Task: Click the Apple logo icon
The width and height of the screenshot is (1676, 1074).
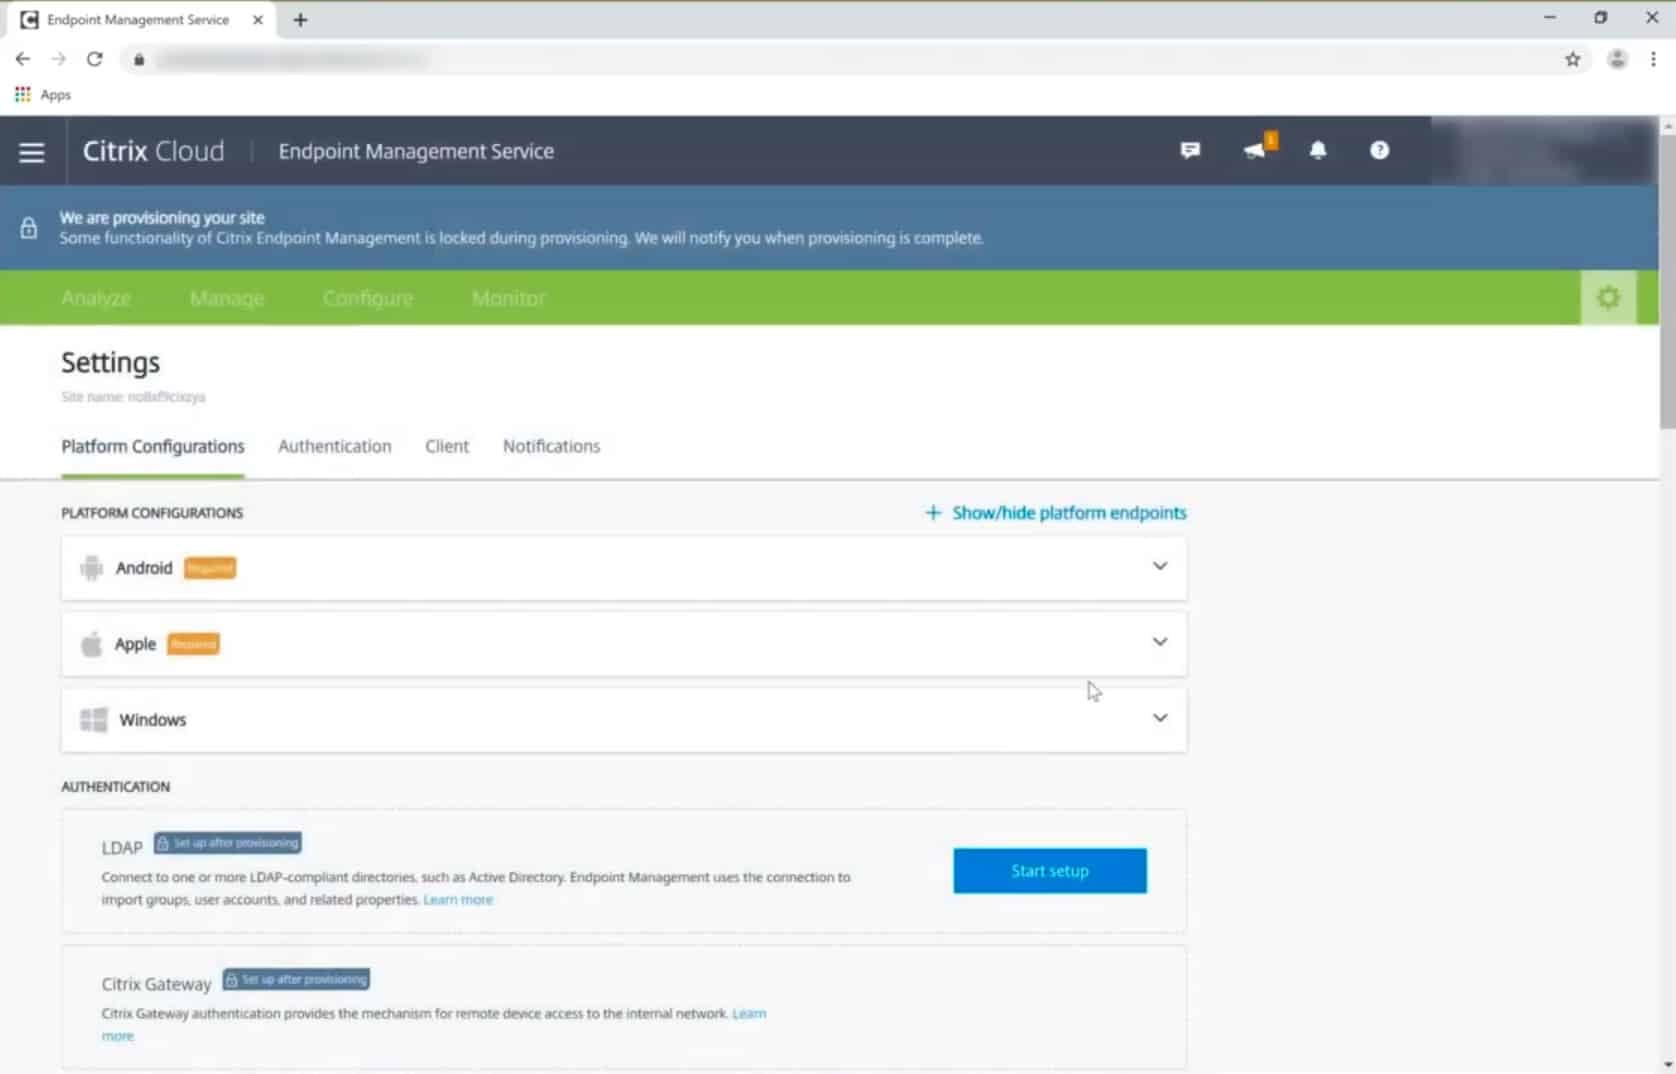Action: pyautogui.click(x=91, y=644)
